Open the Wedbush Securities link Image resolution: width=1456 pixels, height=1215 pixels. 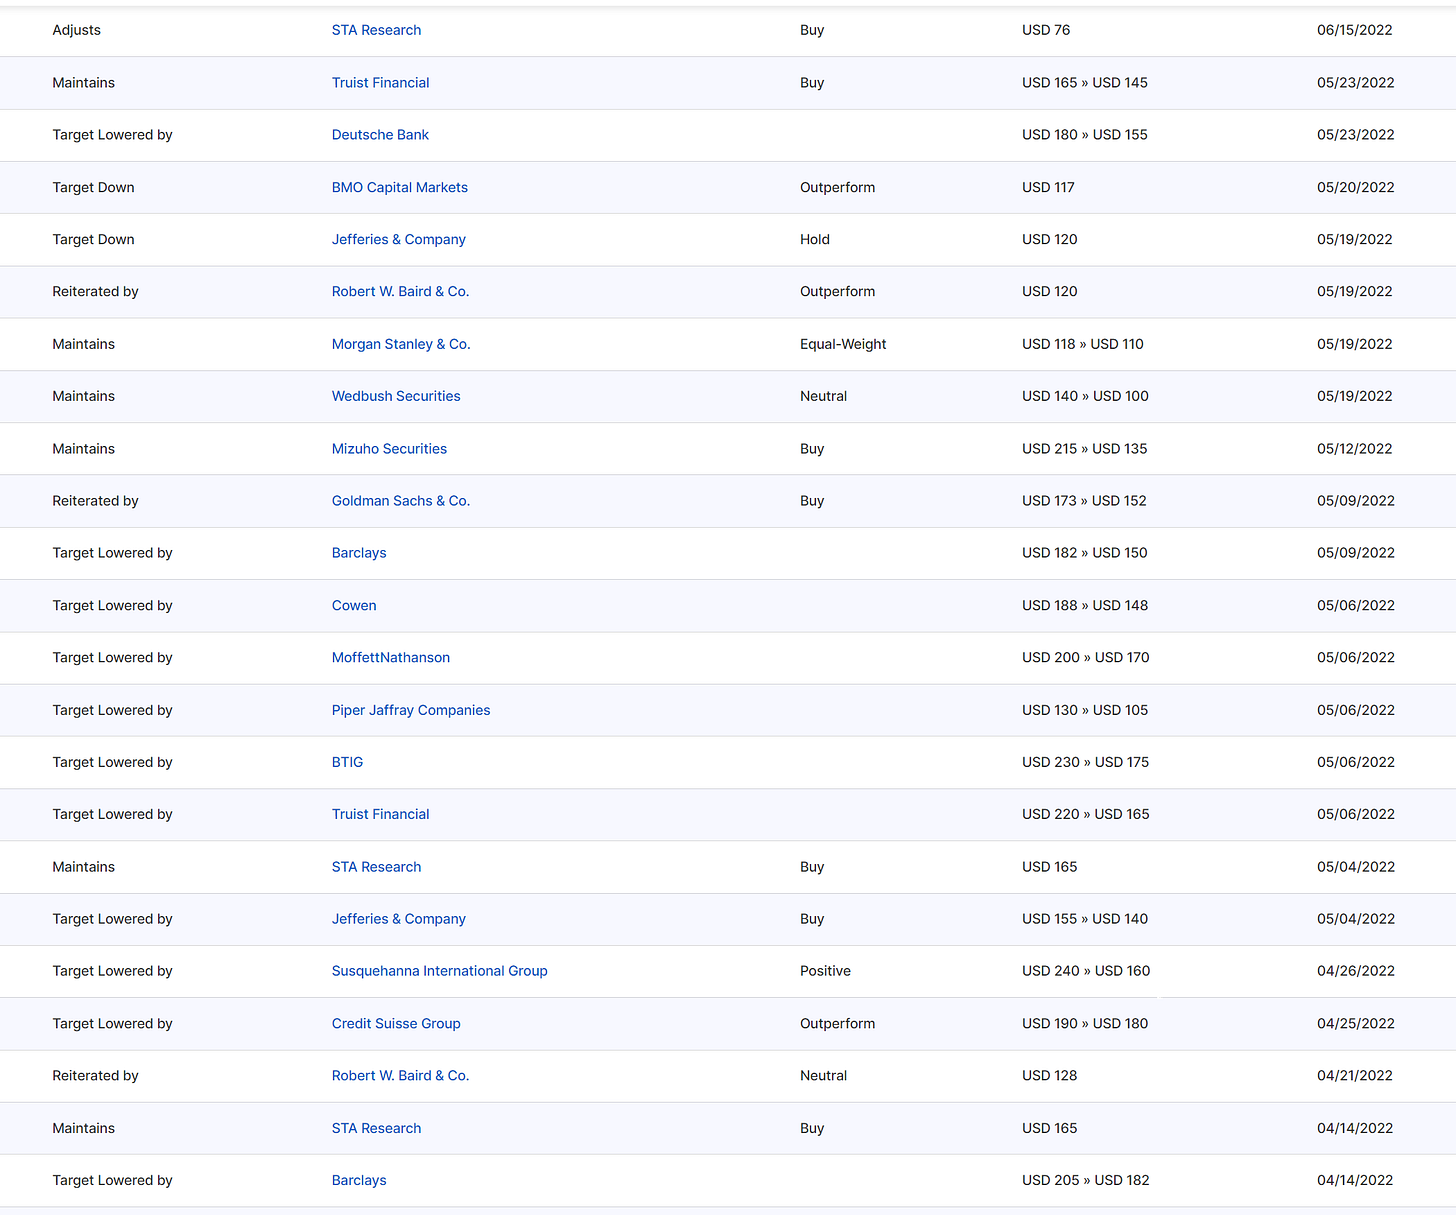pyautogui.click(x=396, y=396)
